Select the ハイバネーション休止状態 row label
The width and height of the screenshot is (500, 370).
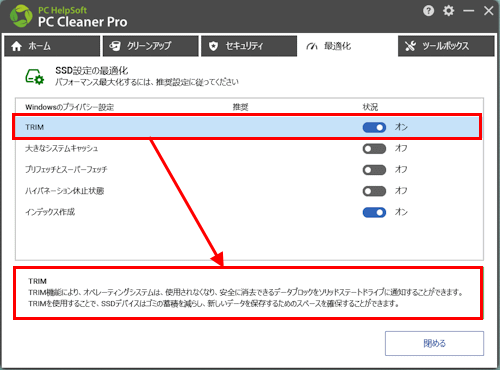coord(65,191)
